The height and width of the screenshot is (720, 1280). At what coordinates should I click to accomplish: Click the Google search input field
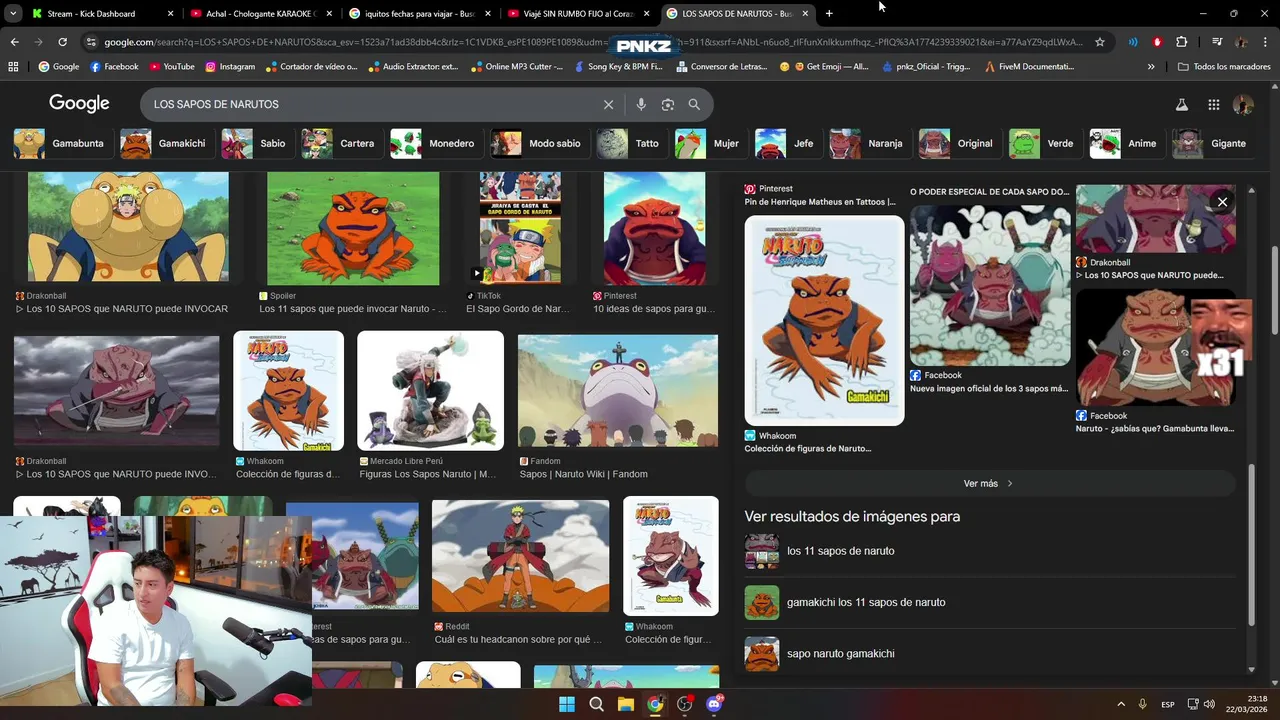370,104
